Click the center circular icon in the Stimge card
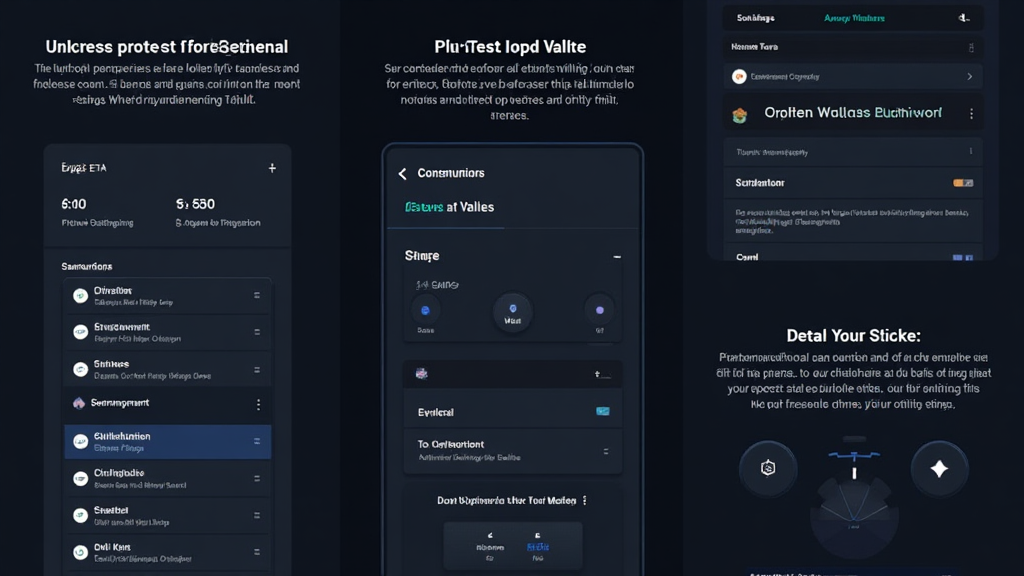Screen dimensions: 1024x576 coord(513,312)
